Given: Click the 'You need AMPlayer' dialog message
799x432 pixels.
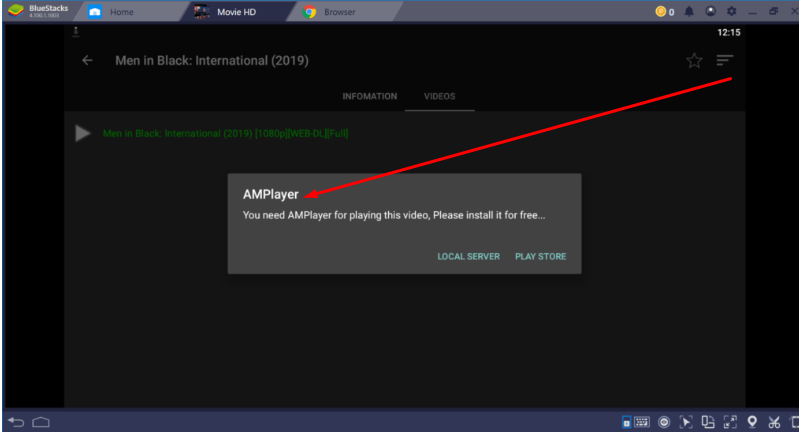Looking at the screenshot, I should [394, 215].
